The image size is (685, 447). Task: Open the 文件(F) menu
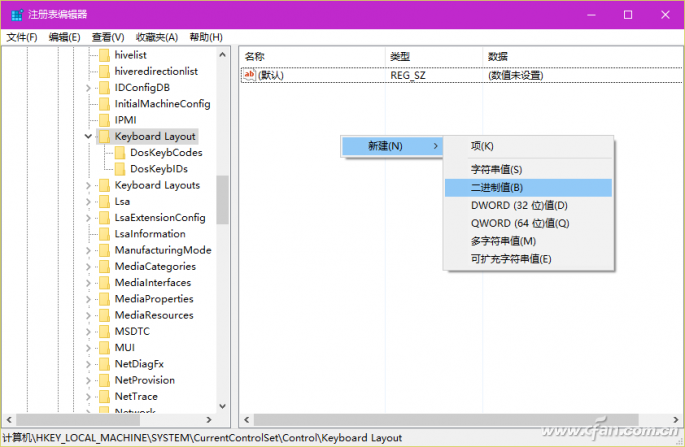tap(22, 37)
